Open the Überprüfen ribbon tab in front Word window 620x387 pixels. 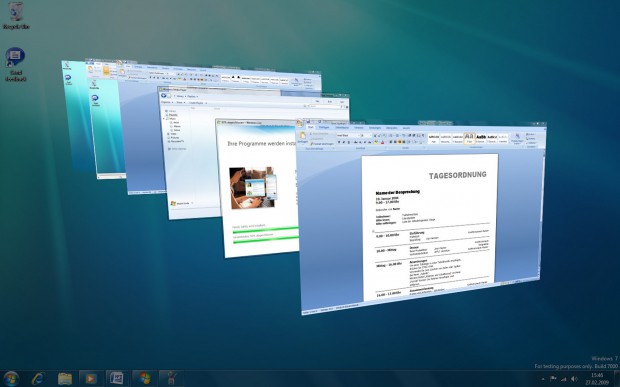tap(391, 128)
